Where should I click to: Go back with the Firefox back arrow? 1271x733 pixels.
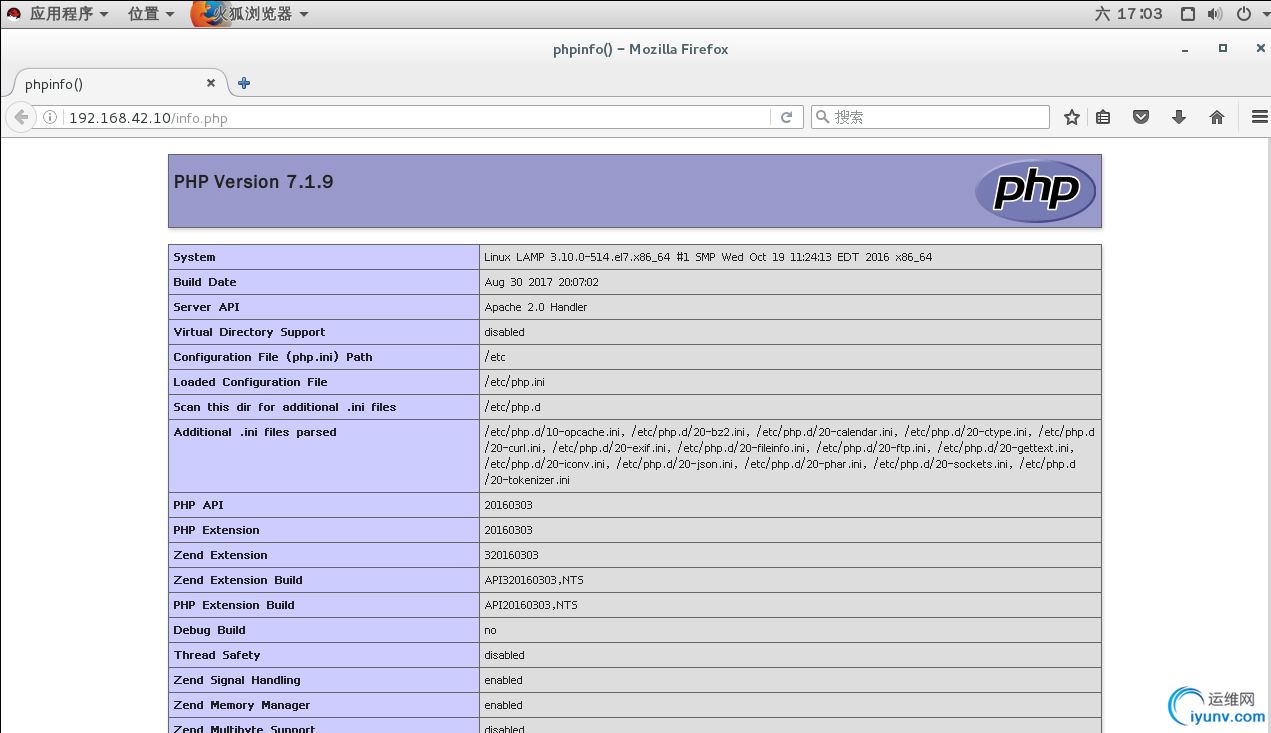pyautogui.click(x=21, y=117)
